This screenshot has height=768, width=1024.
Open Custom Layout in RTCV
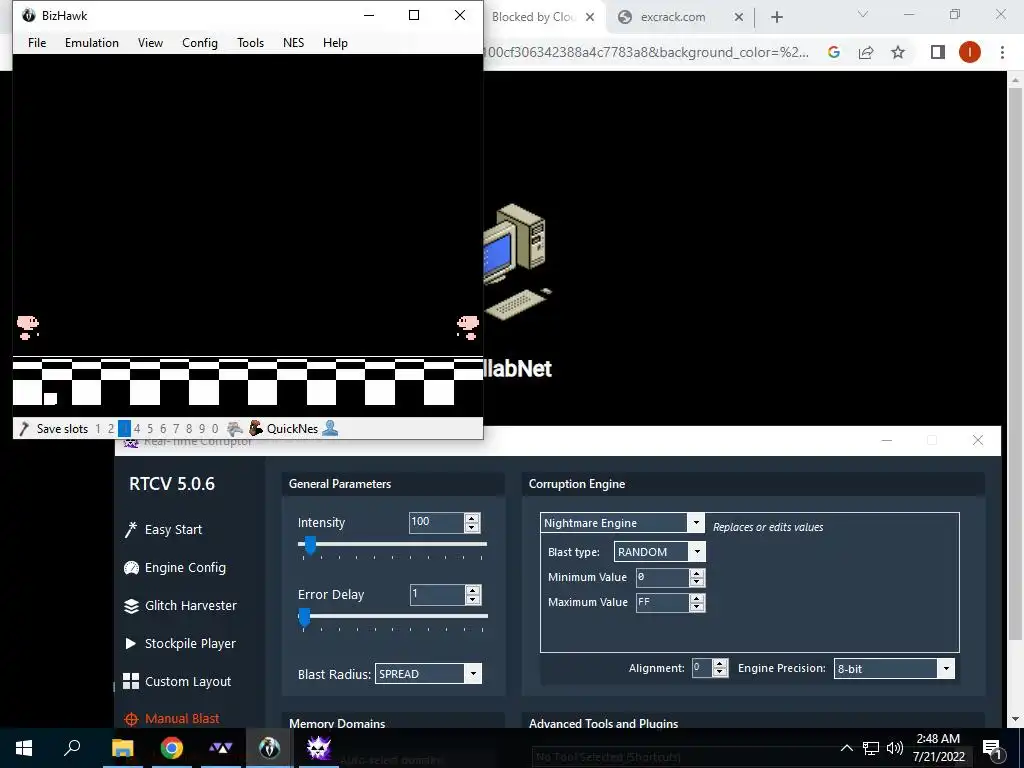coord(177,681)
